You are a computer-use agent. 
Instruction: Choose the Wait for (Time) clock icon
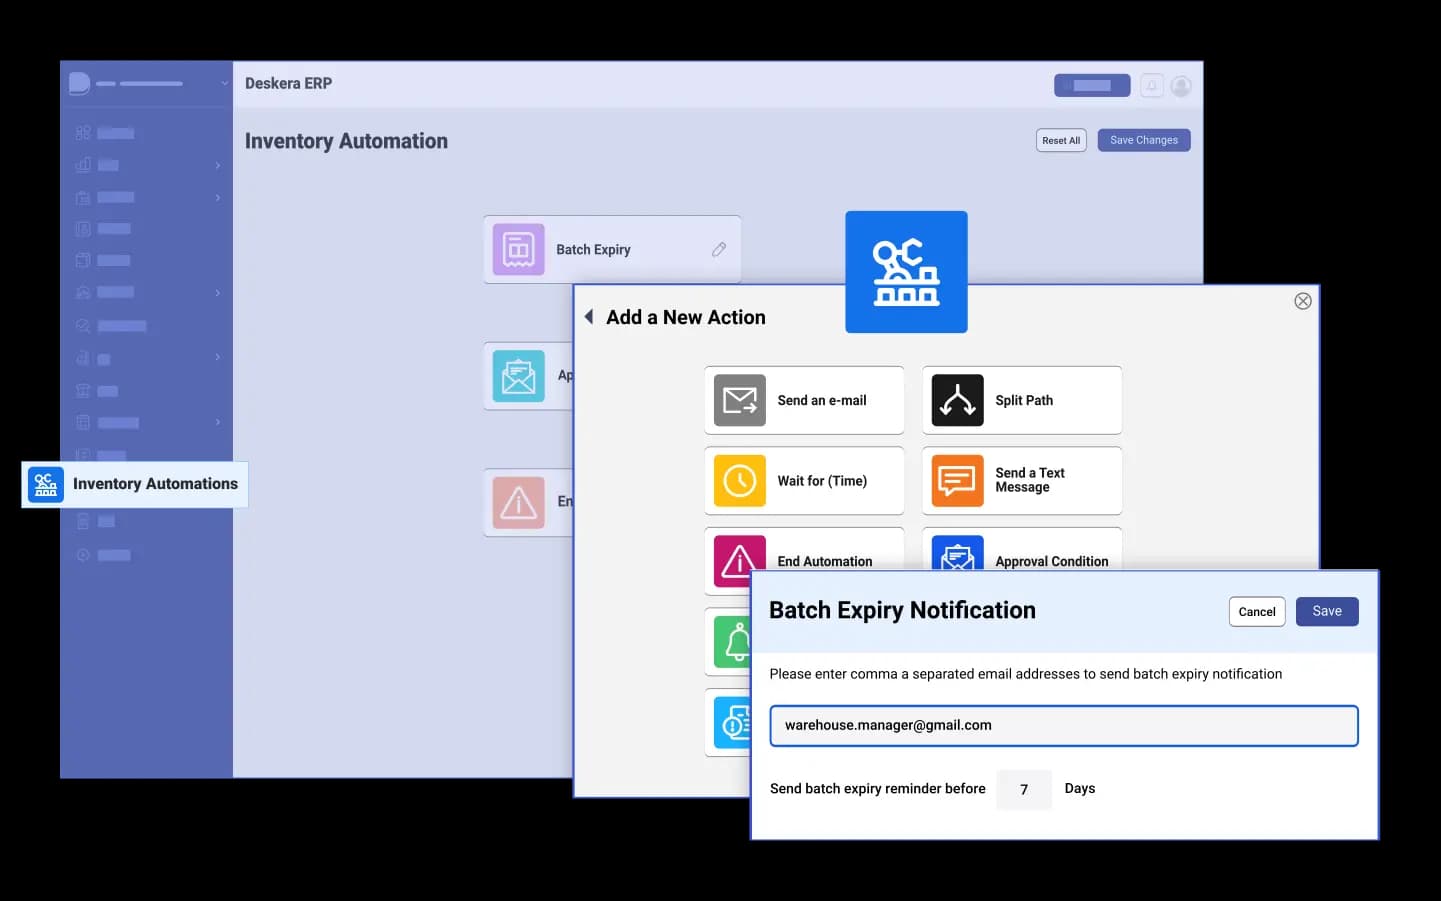pos(740,481)
